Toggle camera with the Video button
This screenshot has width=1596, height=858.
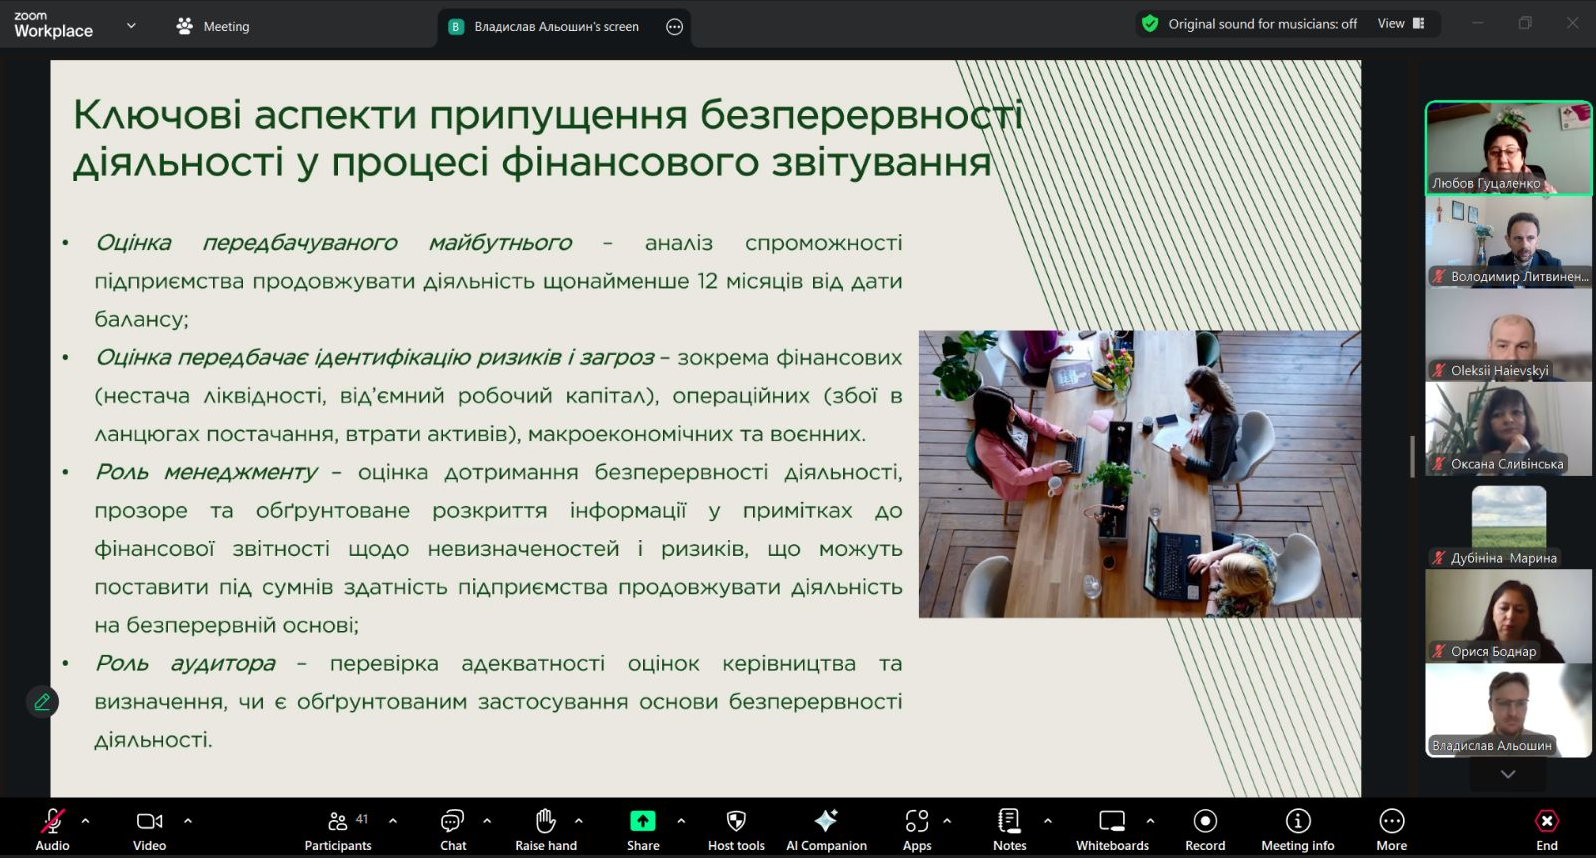[x=149, y=829]
